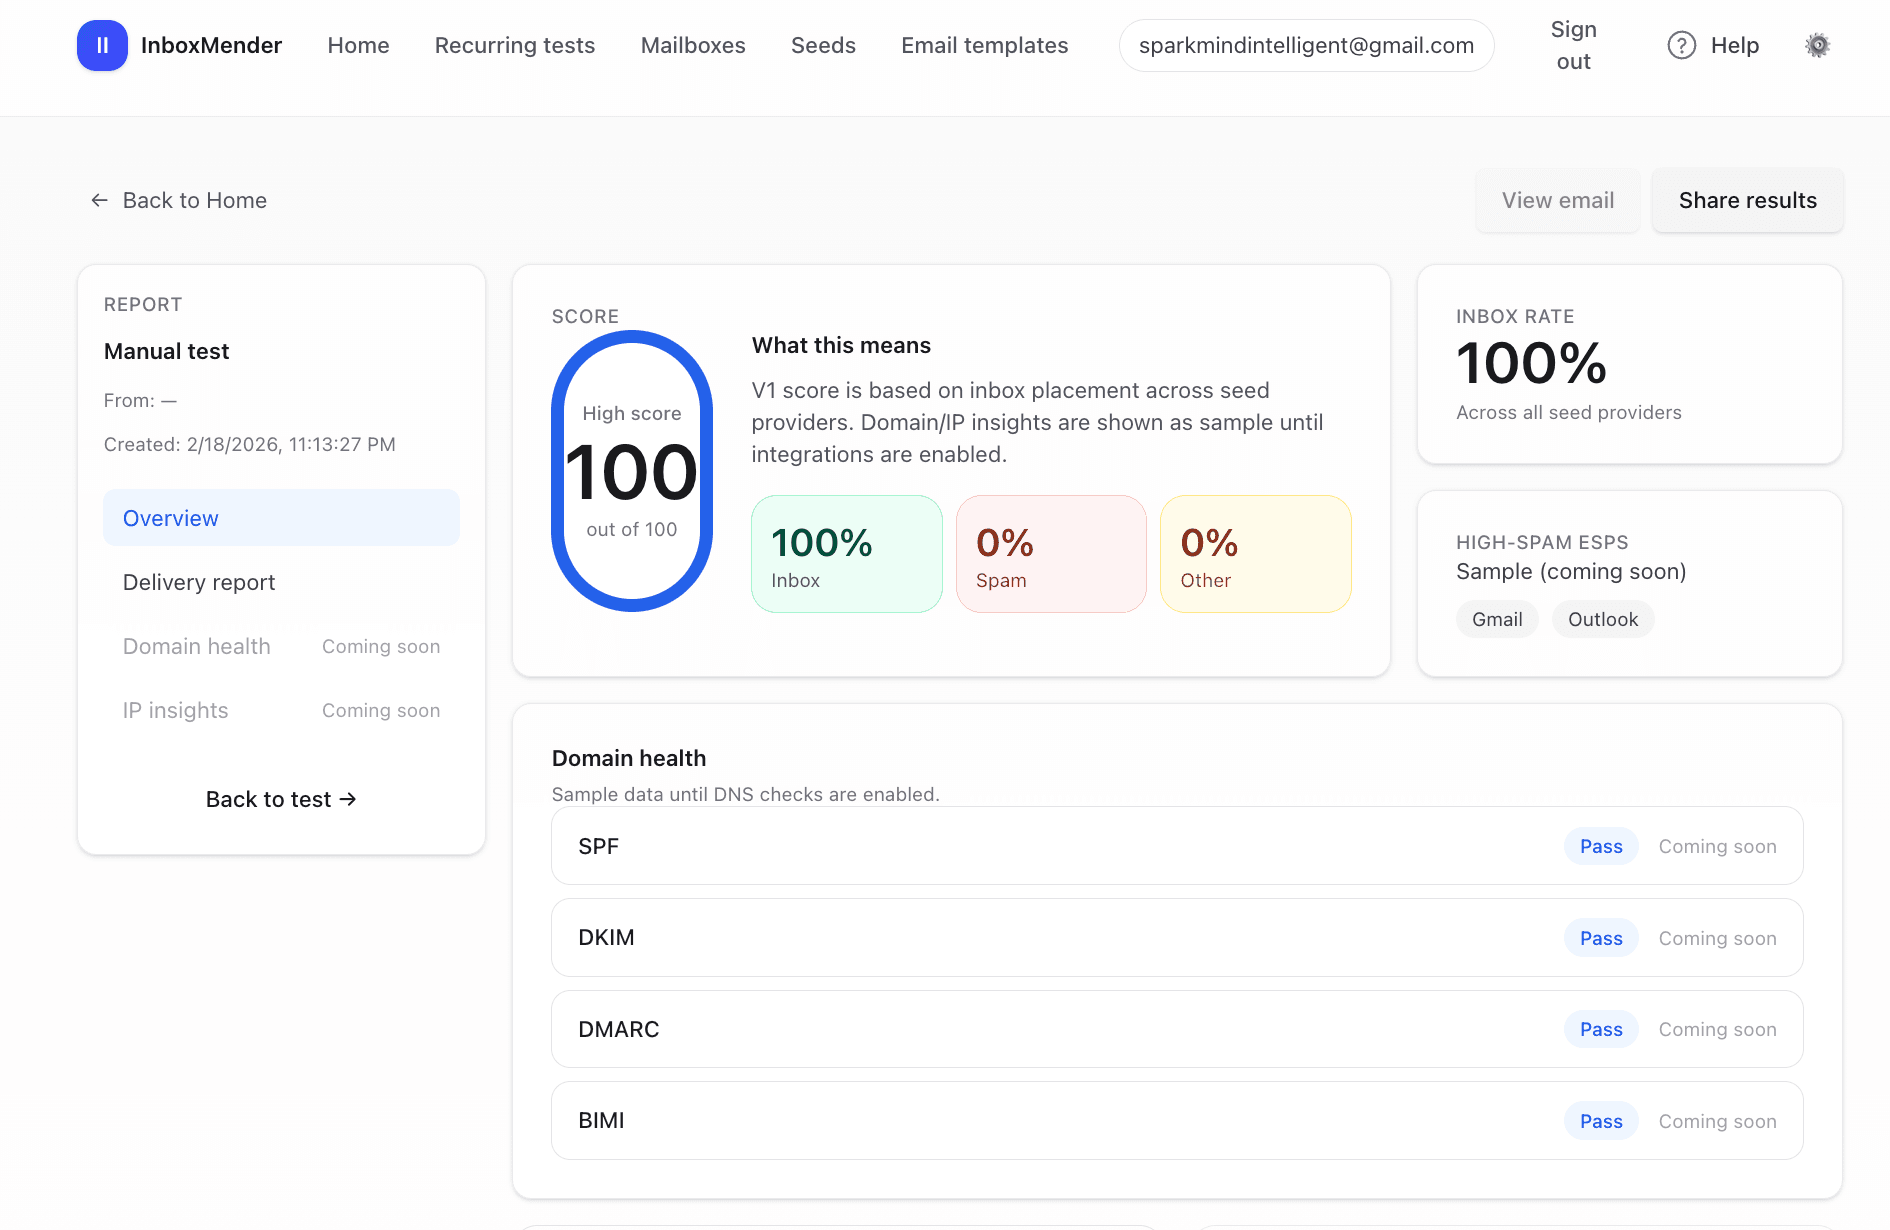Open the account email field
Screen dimensions: 1890x1230
pyautogui.click(x=1306, y=45)
